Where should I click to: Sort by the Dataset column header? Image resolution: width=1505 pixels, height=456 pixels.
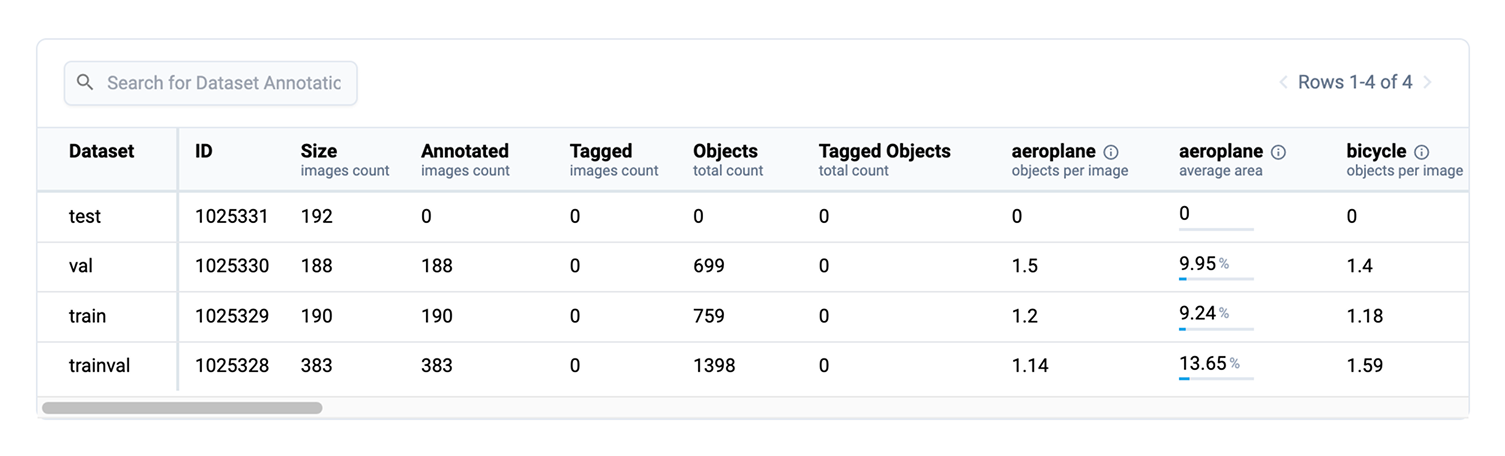(101, 152)
